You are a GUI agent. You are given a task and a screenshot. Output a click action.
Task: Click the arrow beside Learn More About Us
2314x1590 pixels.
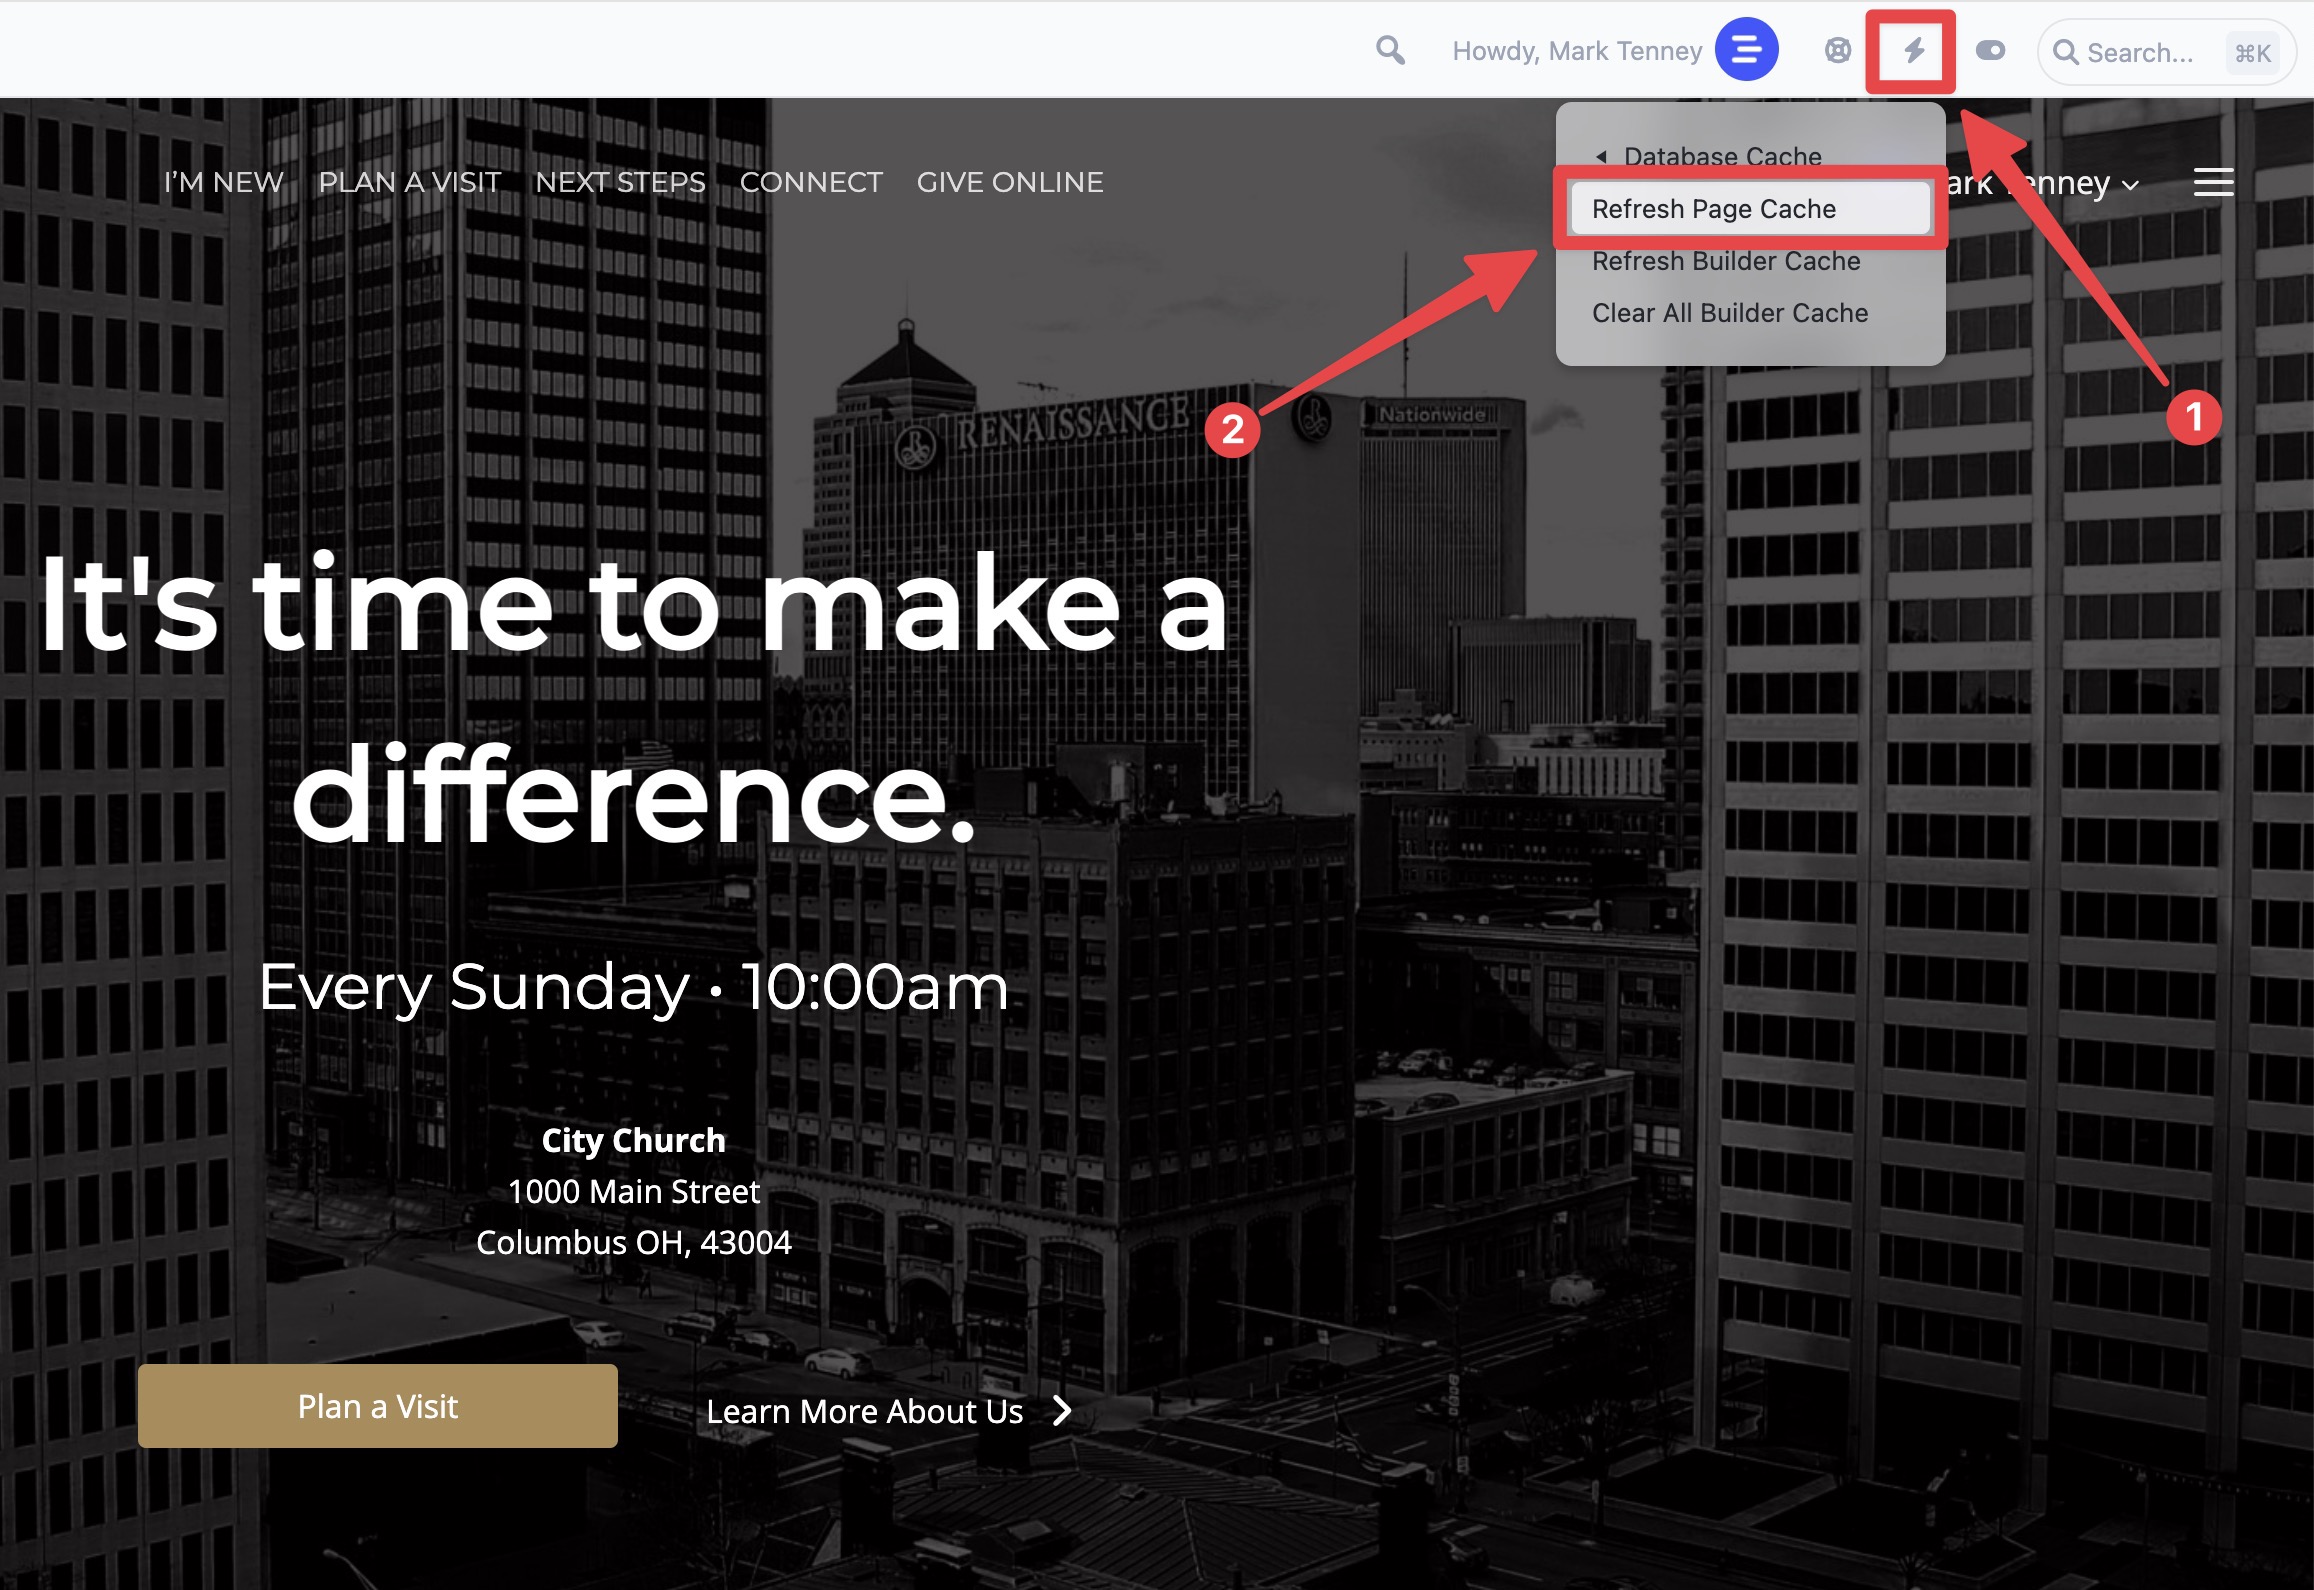click(x=1062, y=1411)
